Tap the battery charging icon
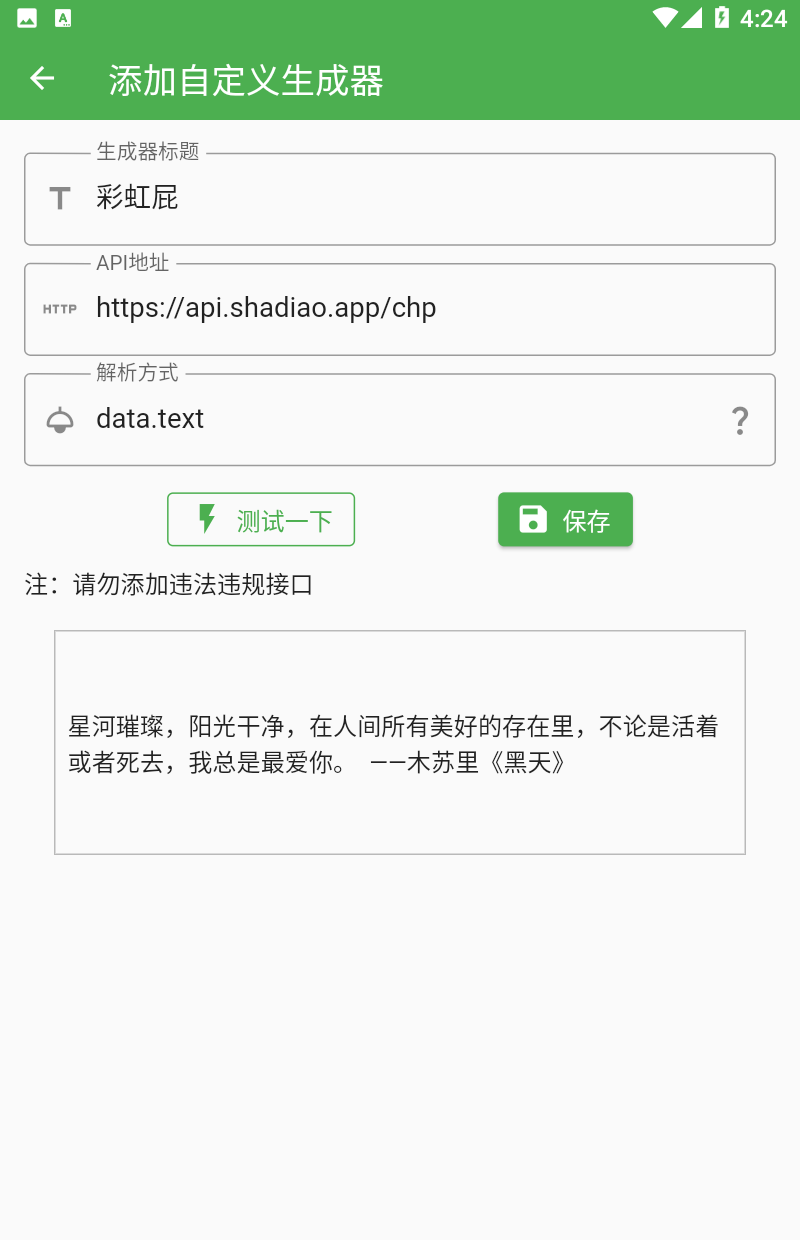The height and width of the screenshot is (1240, 800). click(x=722, y=18)
